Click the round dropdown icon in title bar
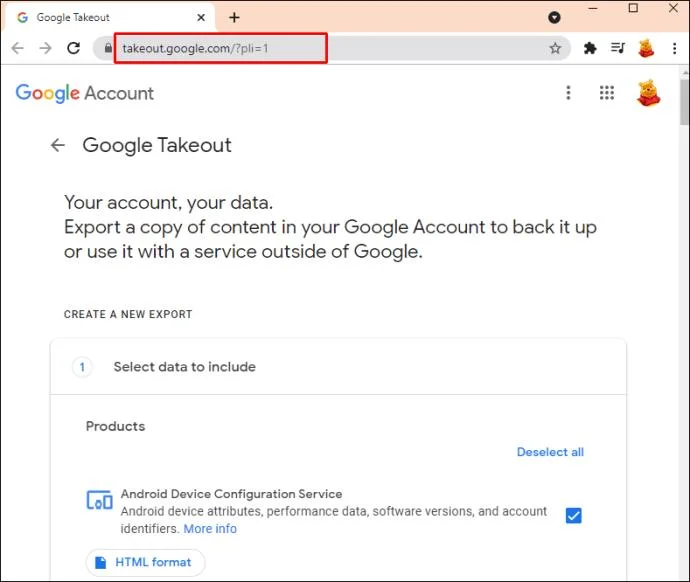 554,18
